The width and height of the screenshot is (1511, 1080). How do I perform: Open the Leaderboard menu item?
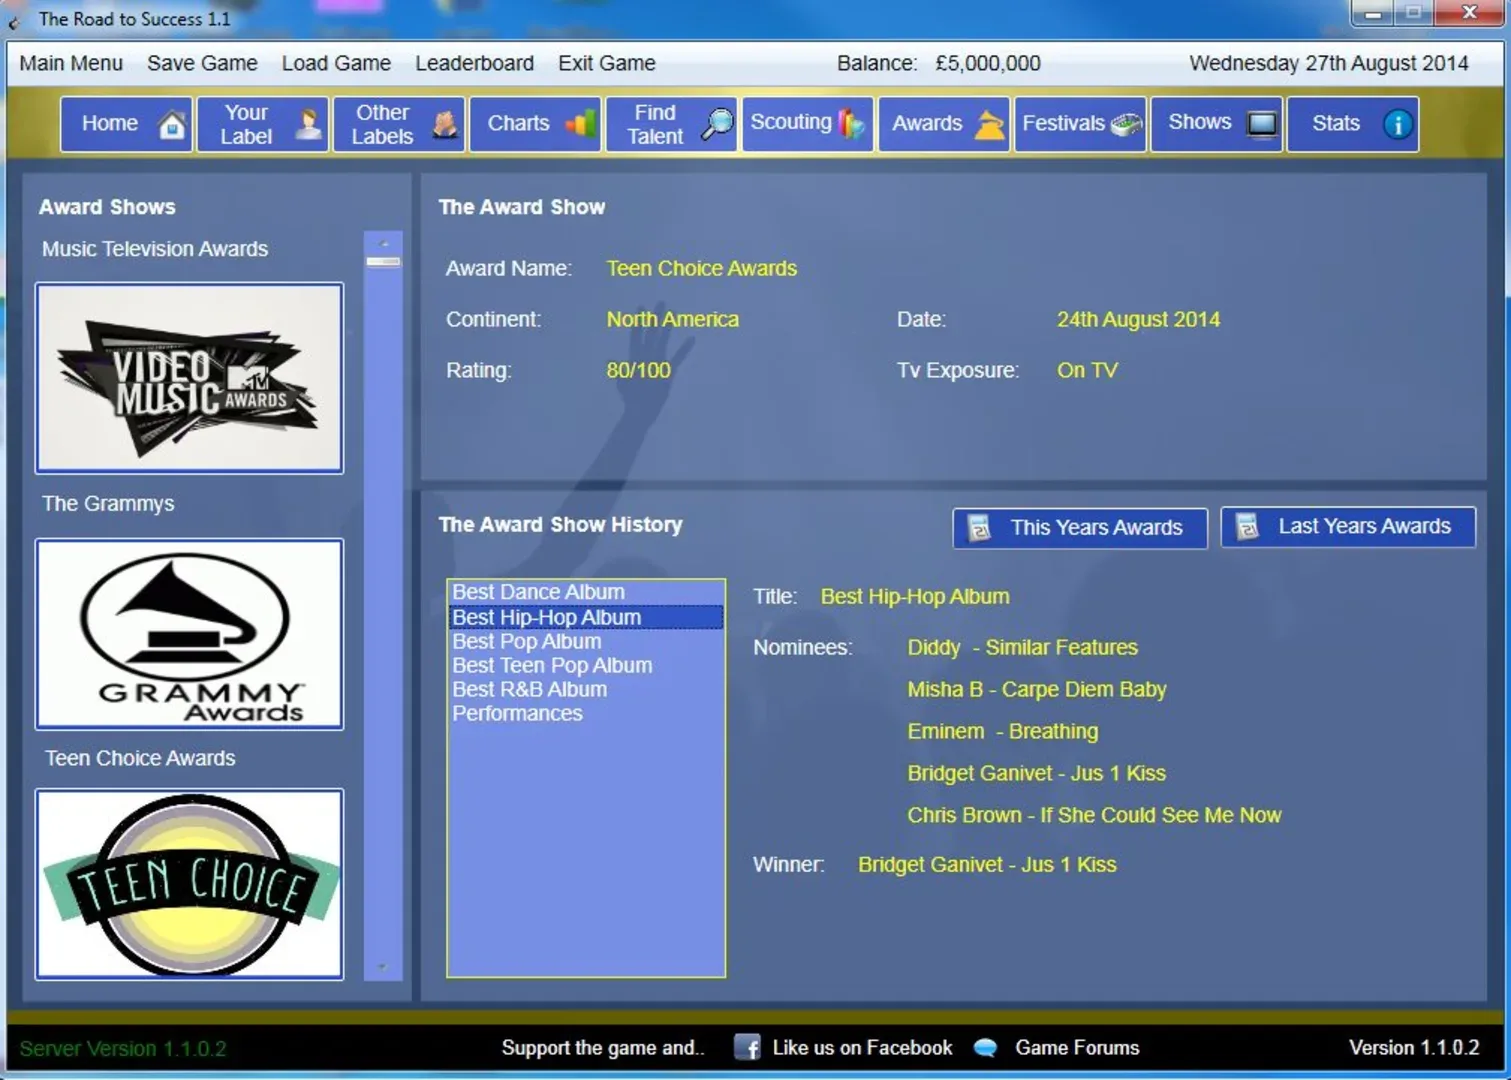click(x=474, y=63)
